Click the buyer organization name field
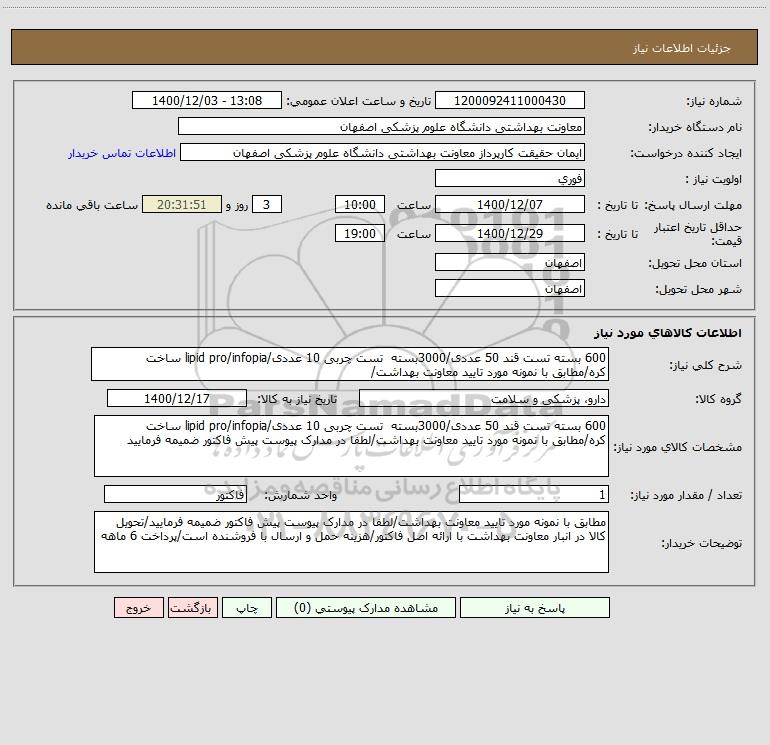 pos(381,126)
